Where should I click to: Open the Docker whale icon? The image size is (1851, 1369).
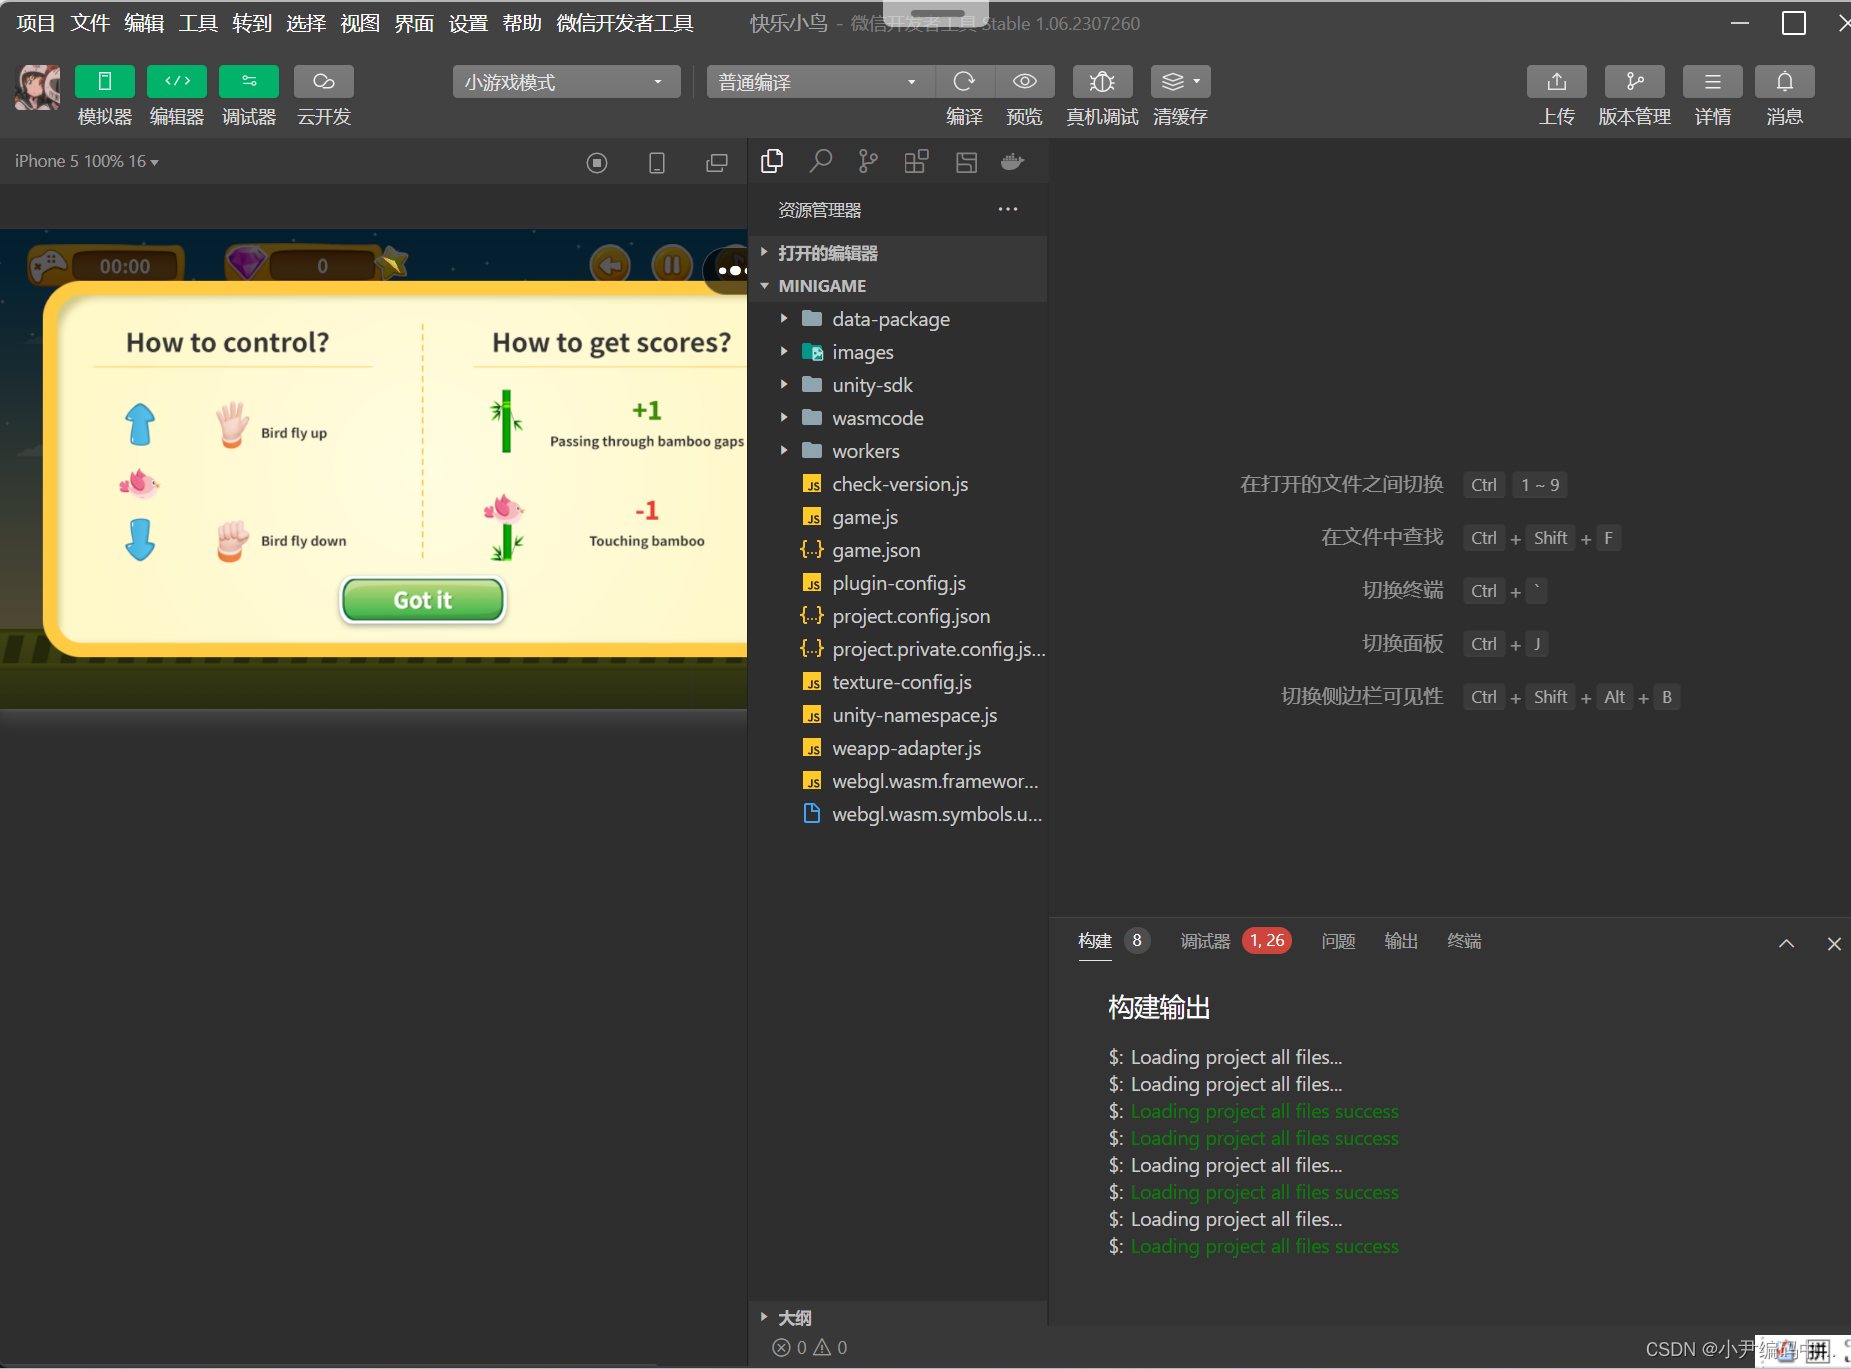pyautogui.click(x=1013, y=162)
